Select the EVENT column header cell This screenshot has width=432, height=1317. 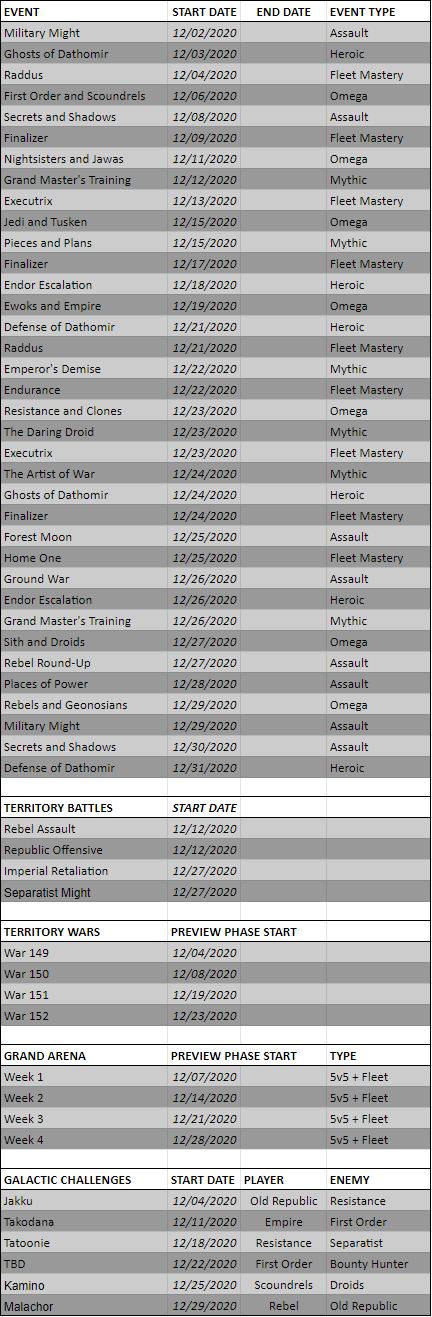(x=84, y=12)
